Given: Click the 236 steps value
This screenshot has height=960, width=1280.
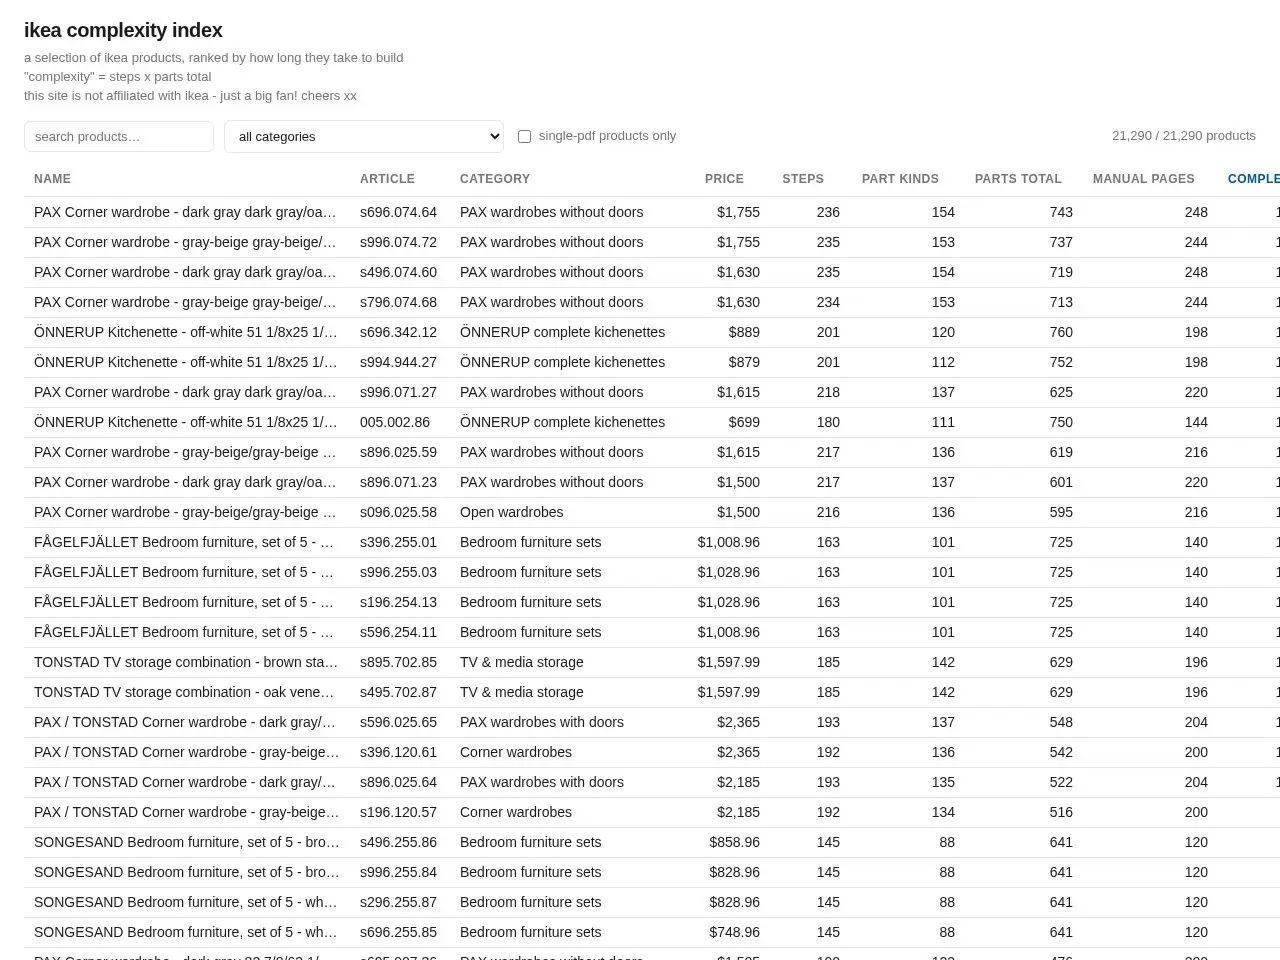Looking at the screenshot, I should 828,212.
